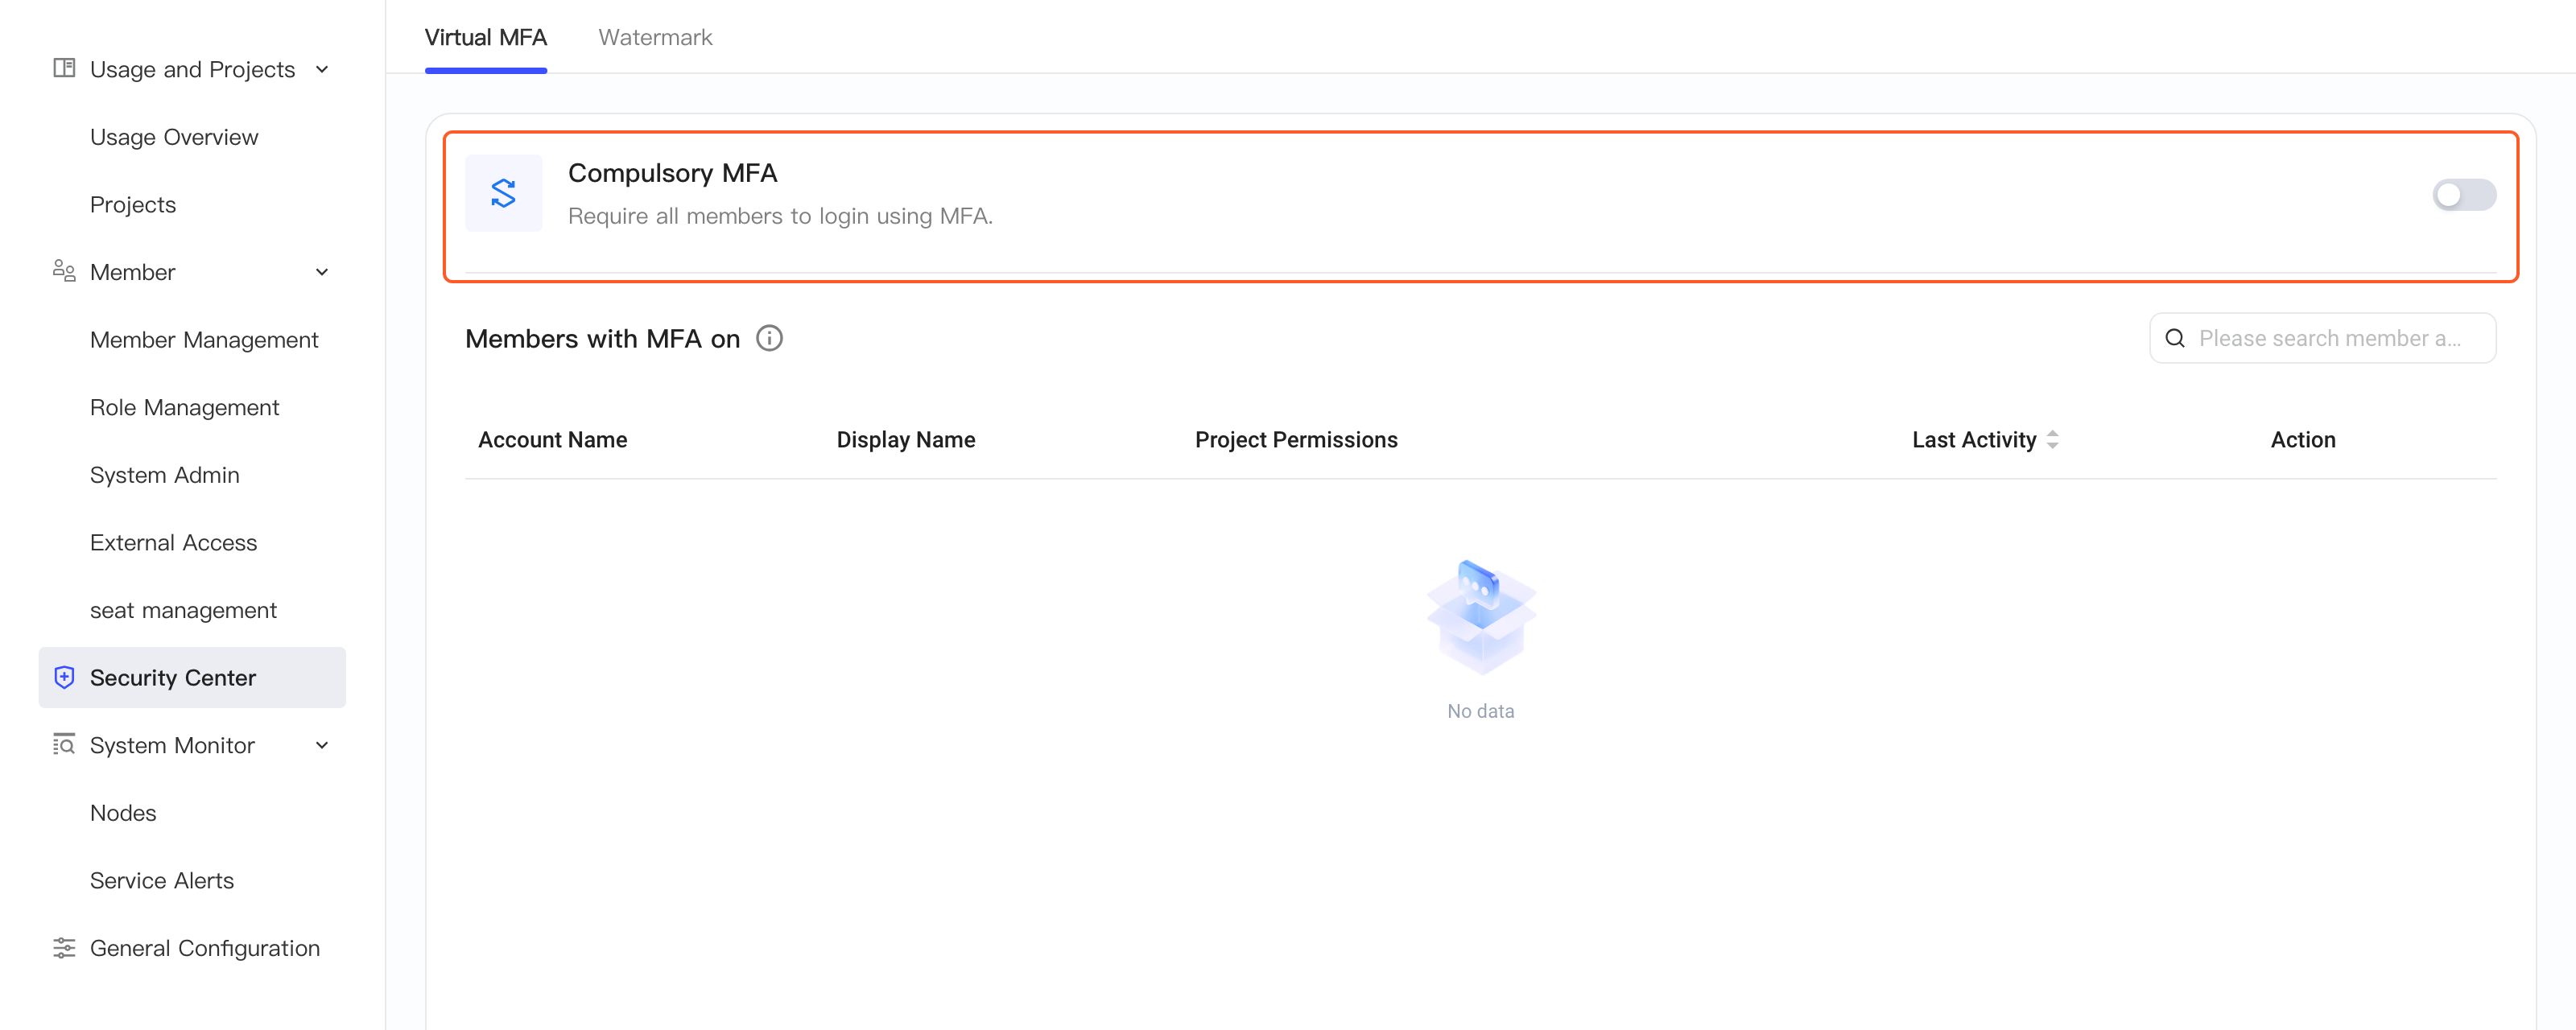The image size is (2576, 1030).
Task: Click the Members with MFA on heading
Action: click(x=602, y=339)
